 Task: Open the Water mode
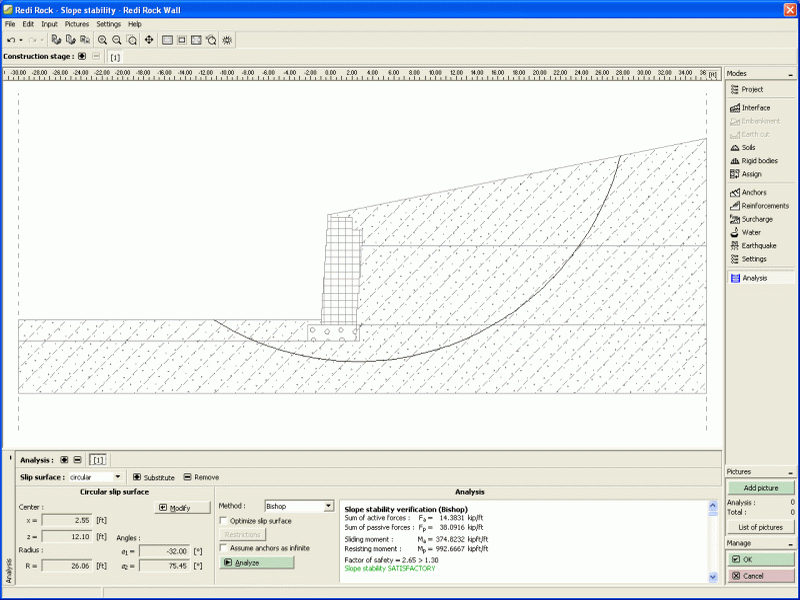(750, 232)
